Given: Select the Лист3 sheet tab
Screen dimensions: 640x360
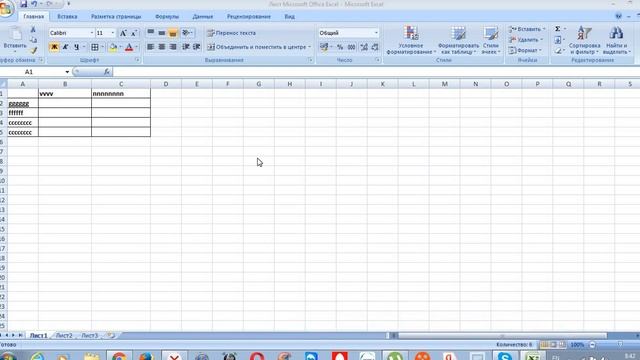Looking at the screenshot, I should coord(89,336).
